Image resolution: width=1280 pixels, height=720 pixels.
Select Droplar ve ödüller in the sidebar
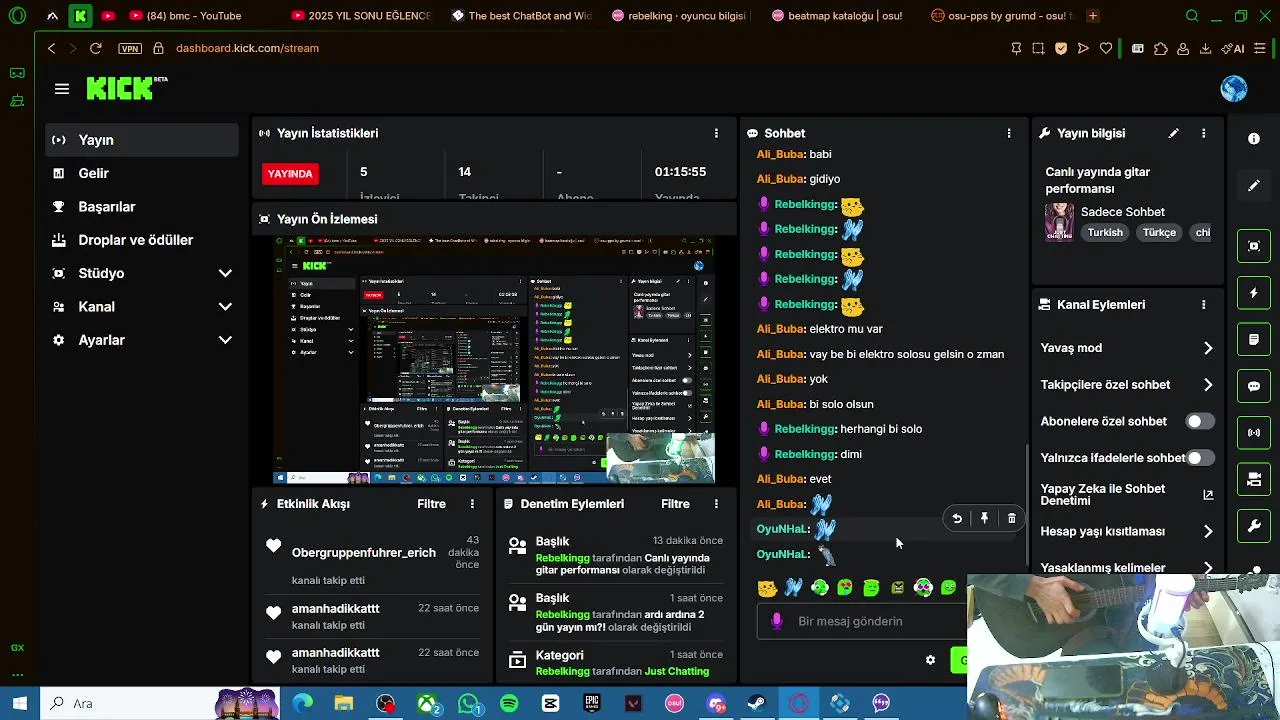point(142,240)
